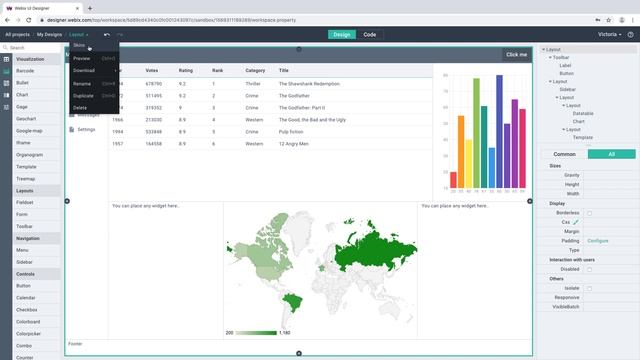The height and width of the screenshot is (360, 640).
Task: Select the green chart icon in left strip
Action: pyautogui.click(x=6, y=71)
